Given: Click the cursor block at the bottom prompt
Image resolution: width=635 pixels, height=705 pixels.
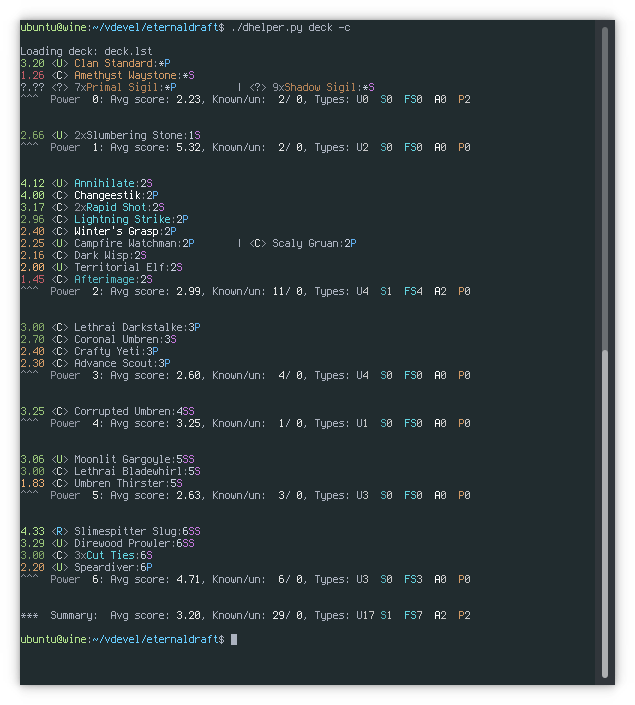Looking at the screenshot, I should click(234, 639).
